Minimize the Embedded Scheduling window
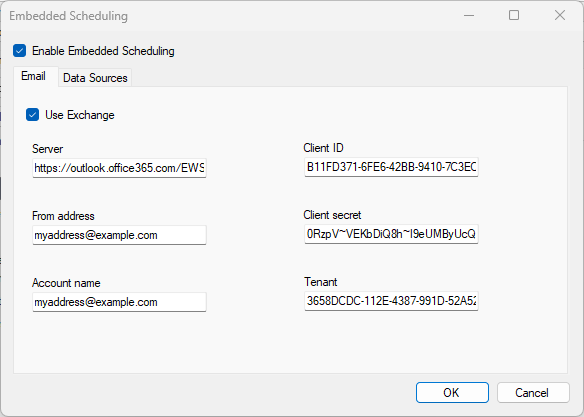 coord(469,16)
